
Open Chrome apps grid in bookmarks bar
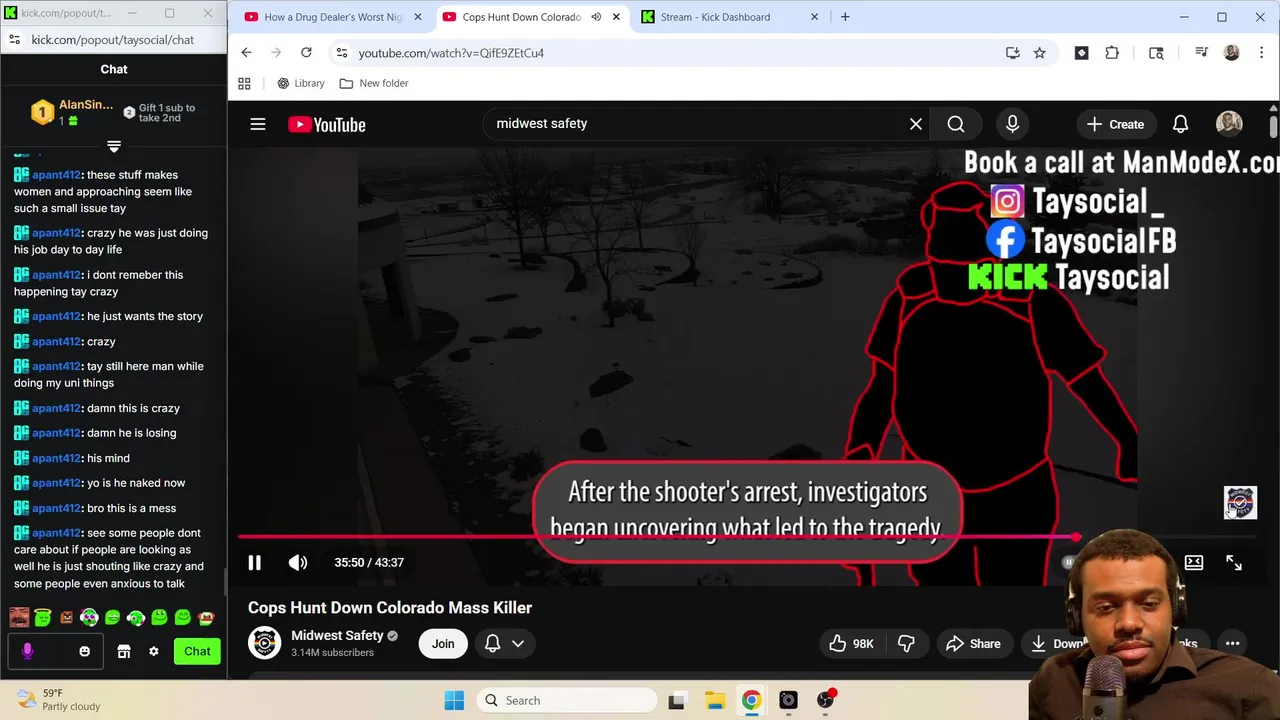[x=244, y=83]
